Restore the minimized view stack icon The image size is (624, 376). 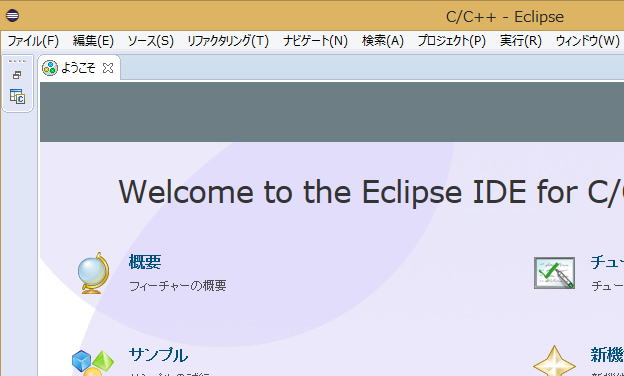tap(17, 75)
